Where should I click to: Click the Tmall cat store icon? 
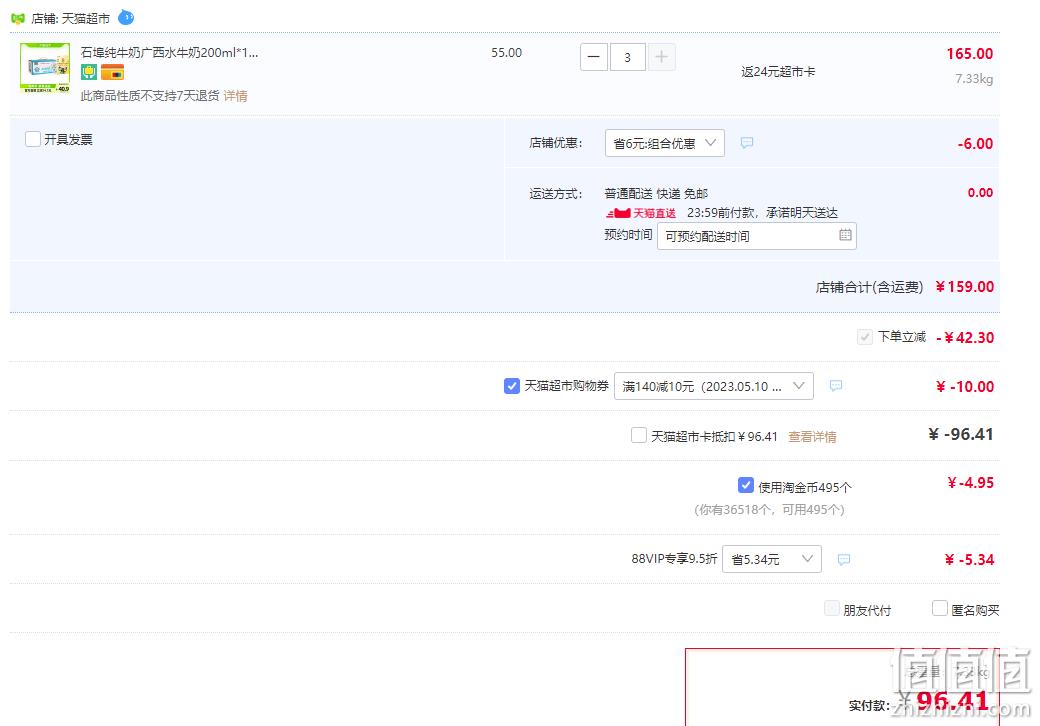tap(18, 19)
